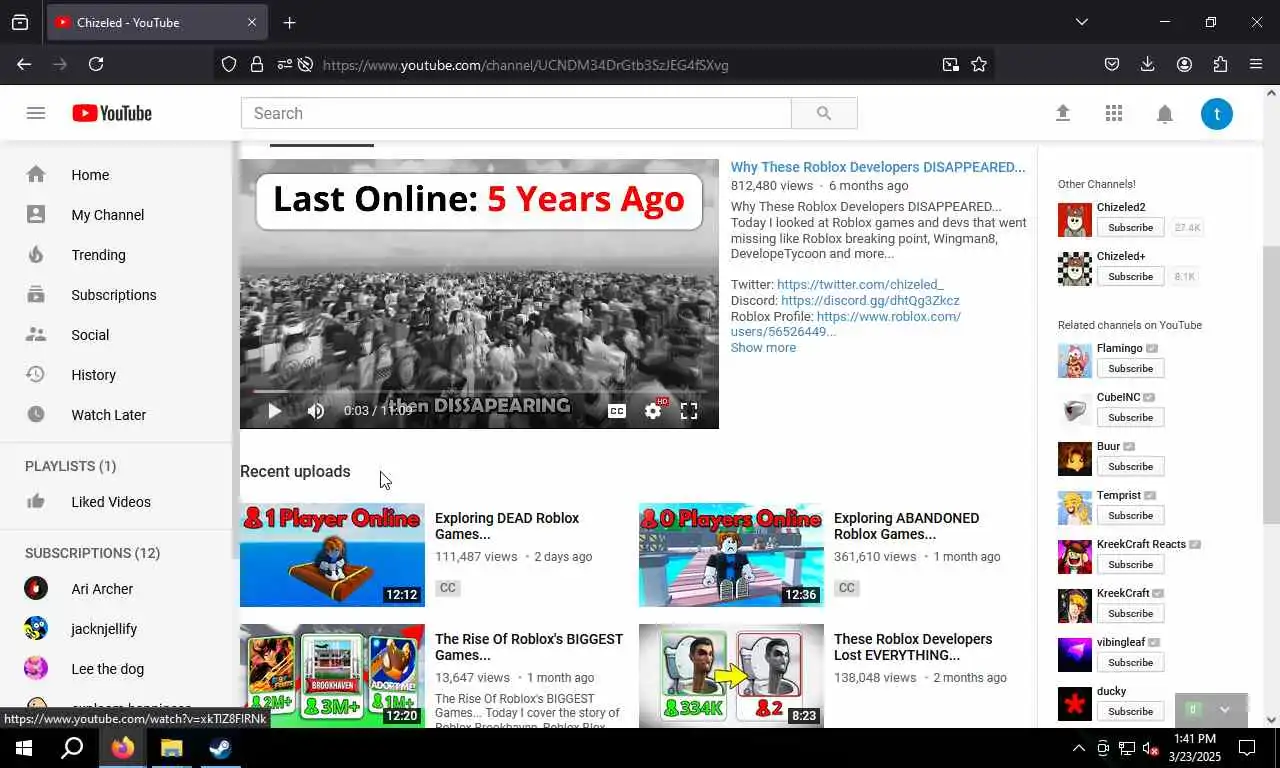Open Firefox extensions icon
The width and height of the screenshot is (1280, 768).
(x=1220, y=64)
